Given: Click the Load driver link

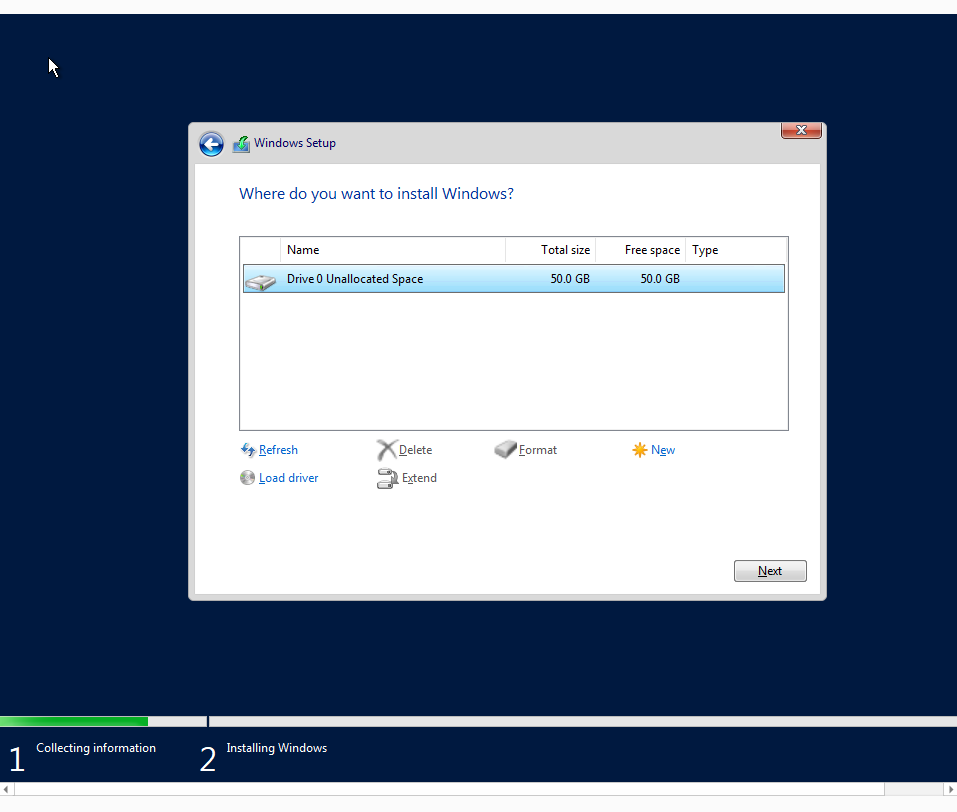Looking at the screenshot, I should pyautogui.click(x=289, y=478).
